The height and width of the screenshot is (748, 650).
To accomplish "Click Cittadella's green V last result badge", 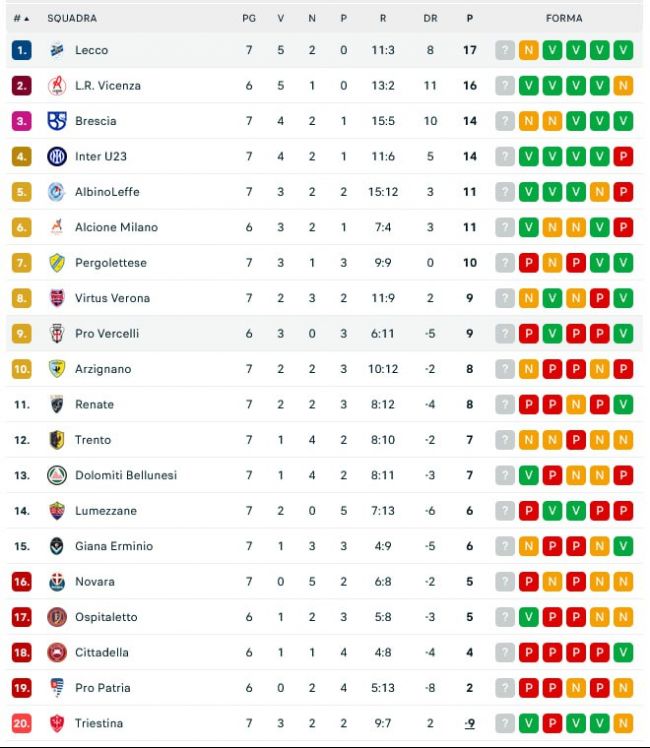I will (x=623, y=653).
